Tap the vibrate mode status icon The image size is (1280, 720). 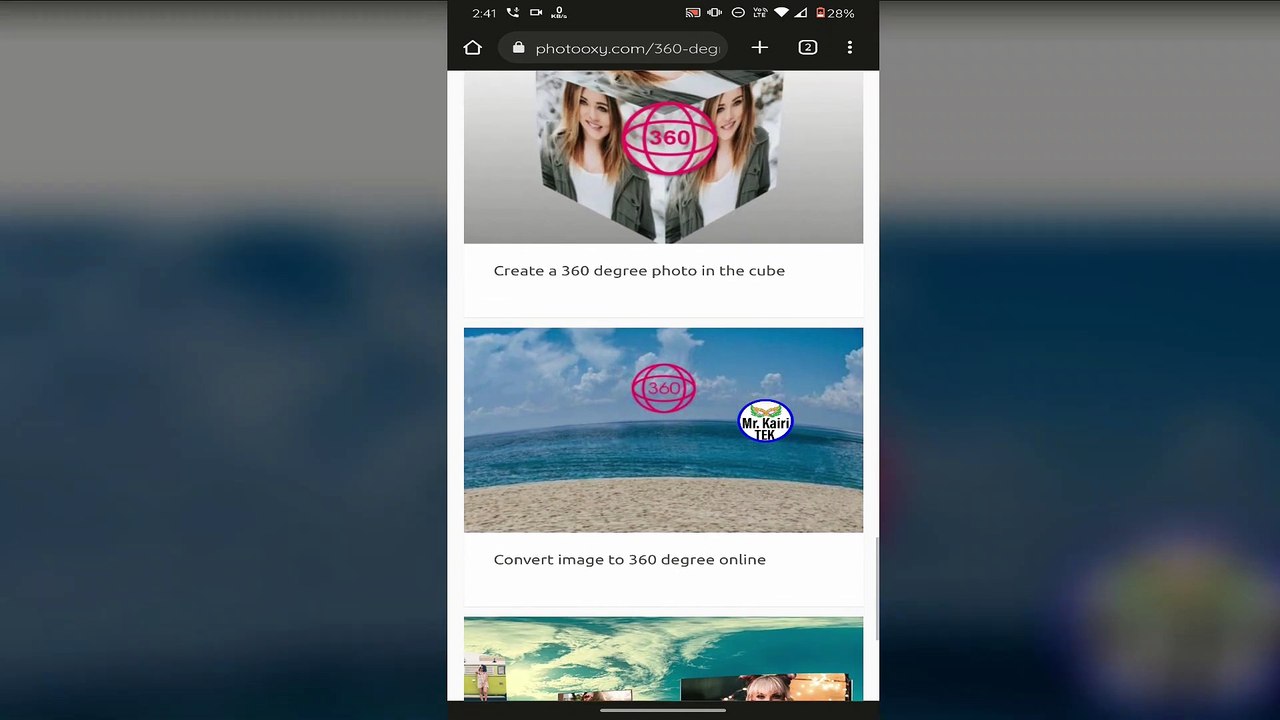pyautogui.click(x=714, y=13)
